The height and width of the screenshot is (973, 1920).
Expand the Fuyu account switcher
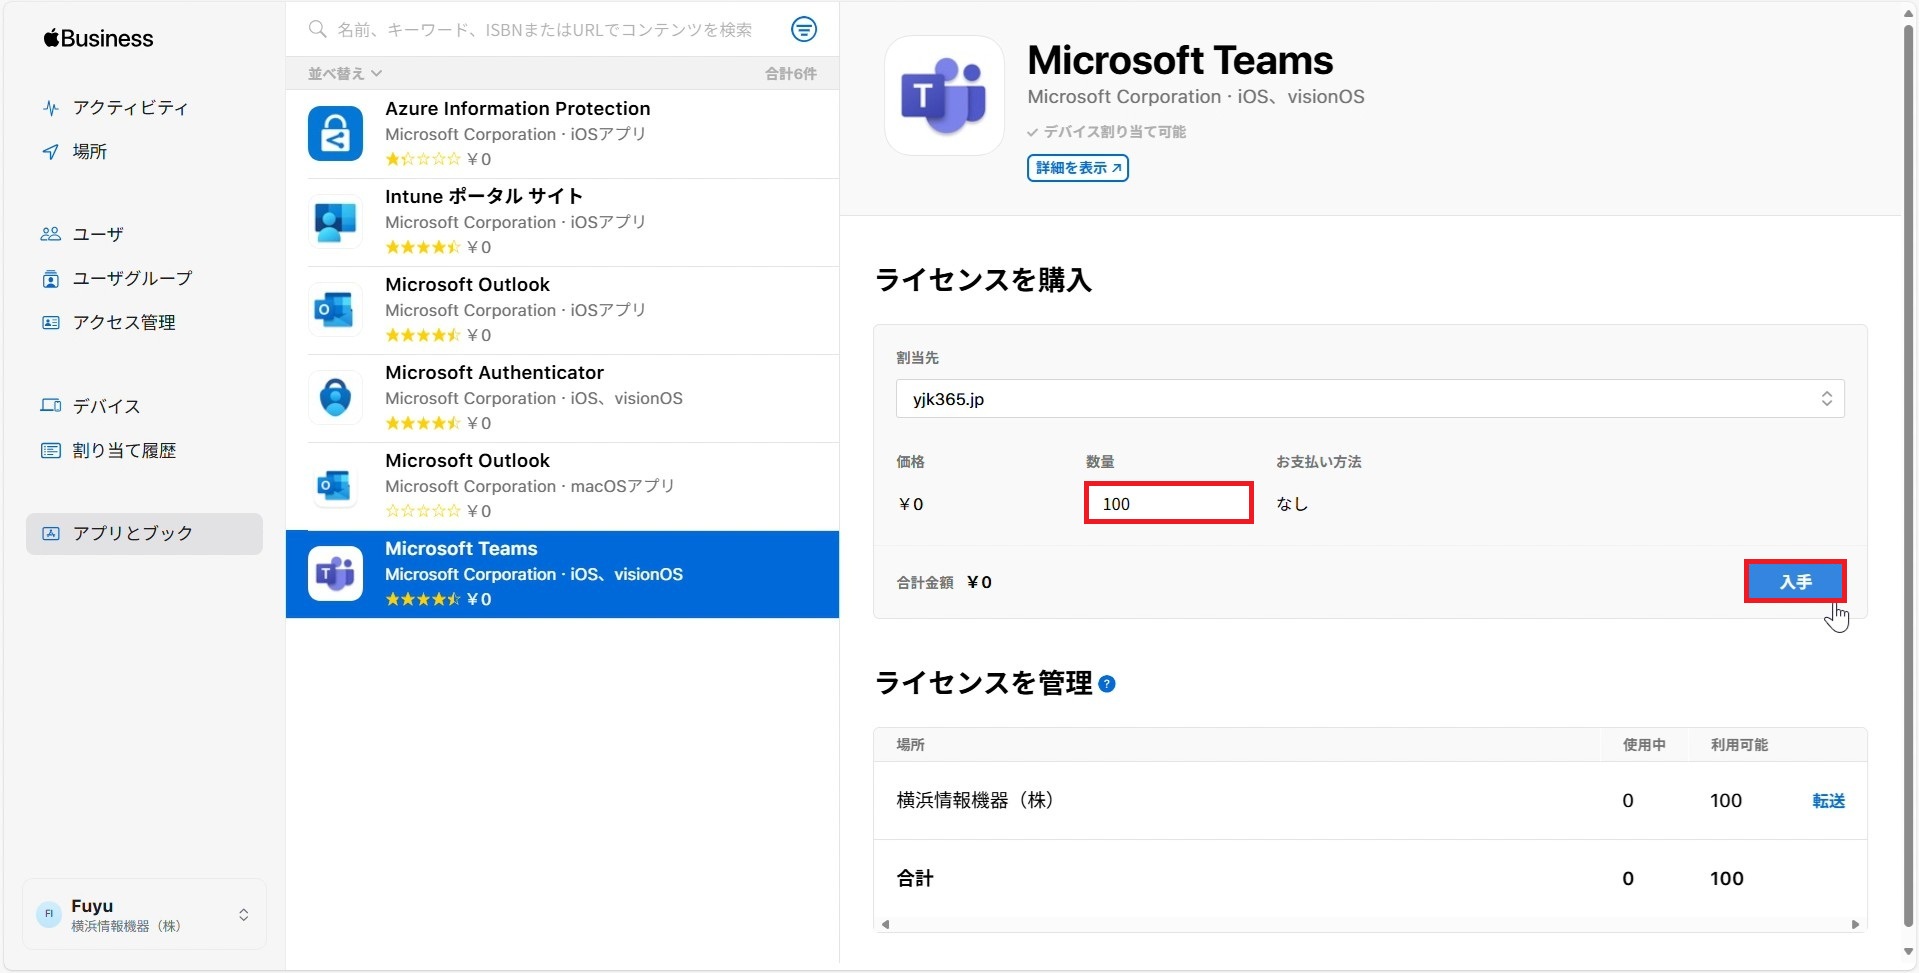tap(144, 914)
